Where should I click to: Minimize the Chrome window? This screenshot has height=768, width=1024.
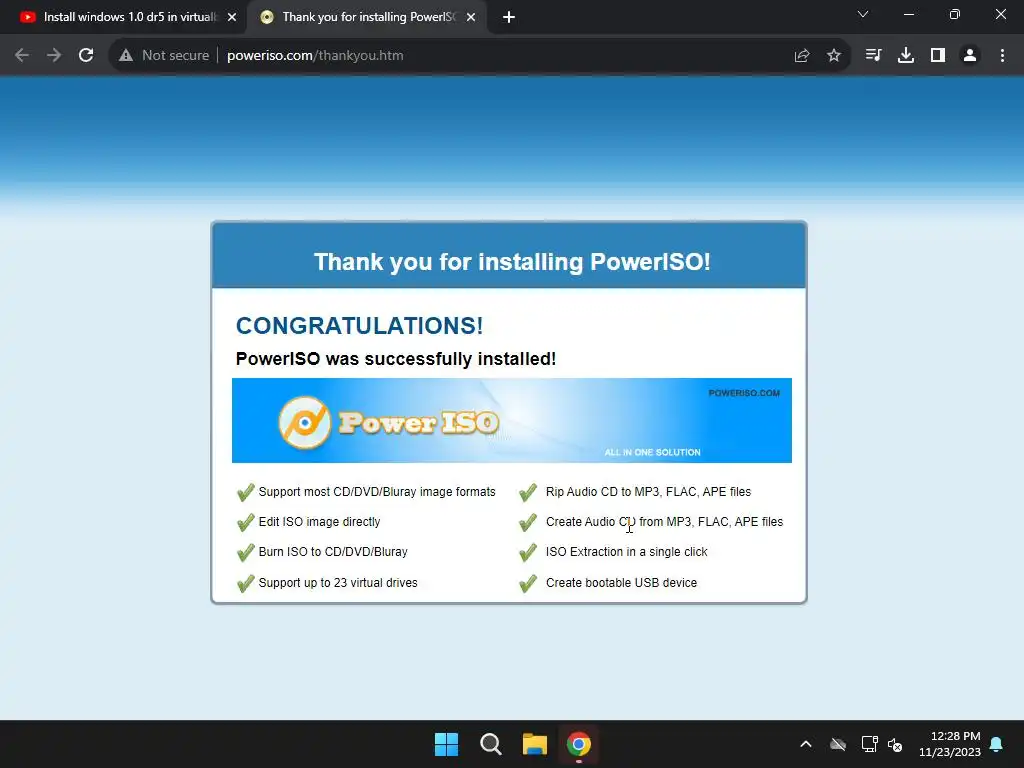[x=908, y=14]
